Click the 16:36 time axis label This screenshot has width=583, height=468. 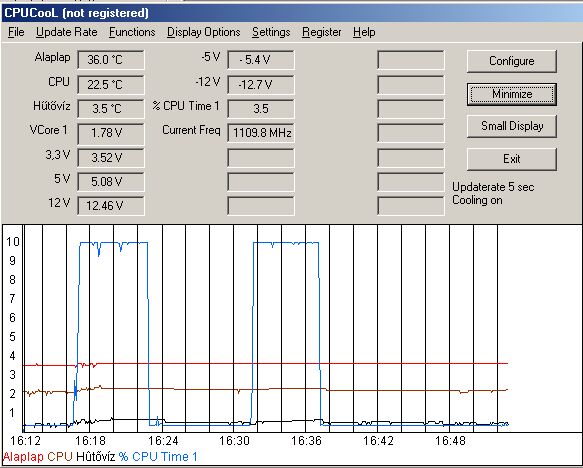pos(306,441)
